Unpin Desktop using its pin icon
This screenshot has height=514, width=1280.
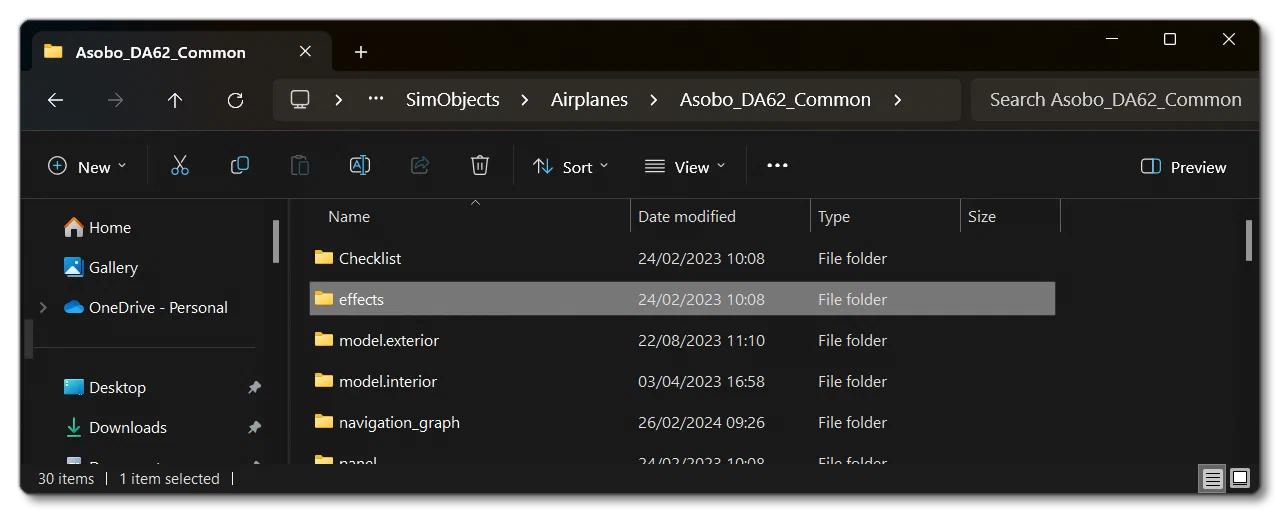254,387
